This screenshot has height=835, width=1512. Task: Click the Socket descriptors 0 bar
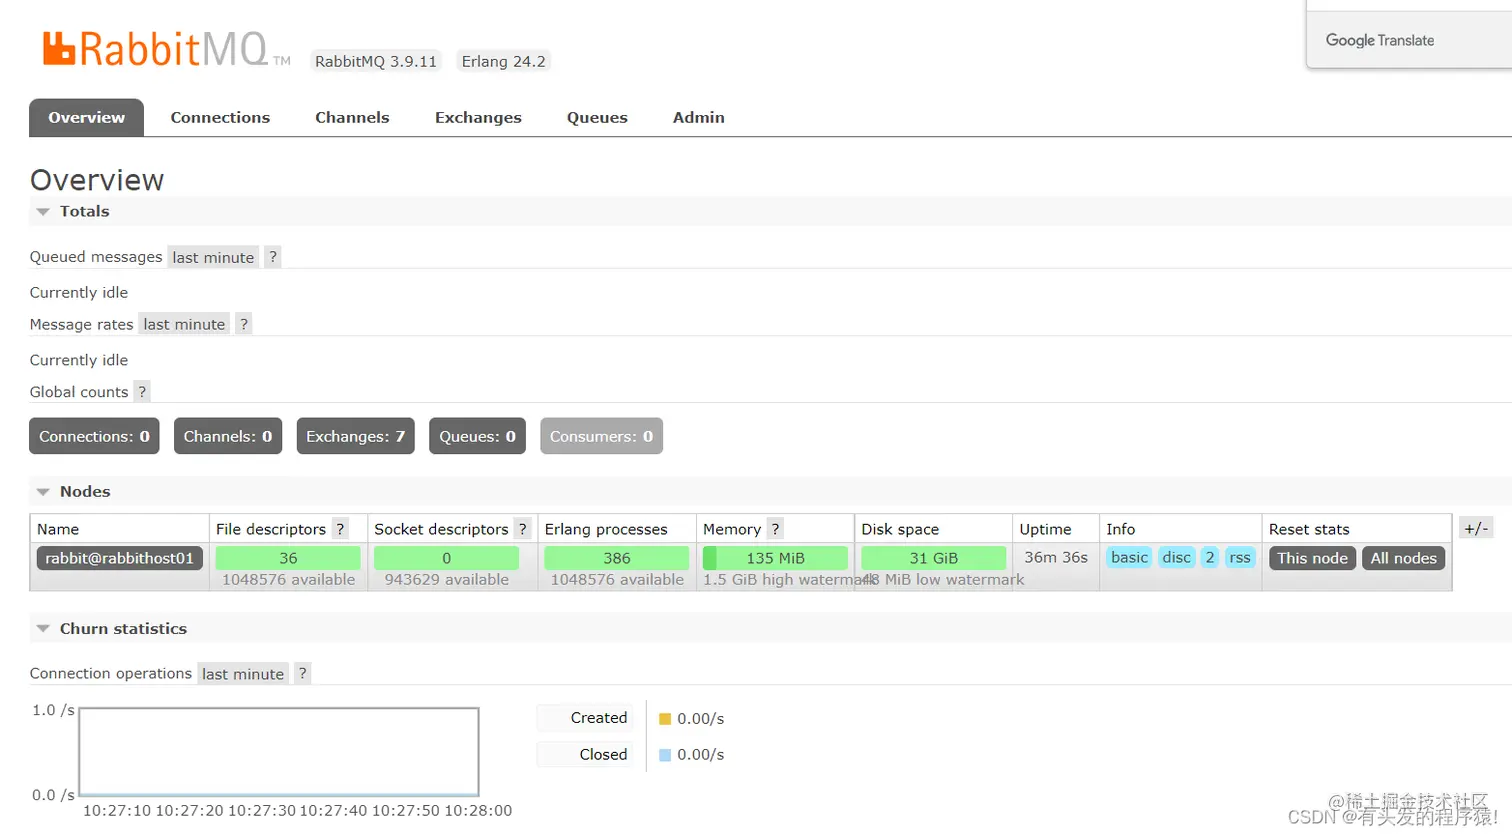(x=446, y=558)
